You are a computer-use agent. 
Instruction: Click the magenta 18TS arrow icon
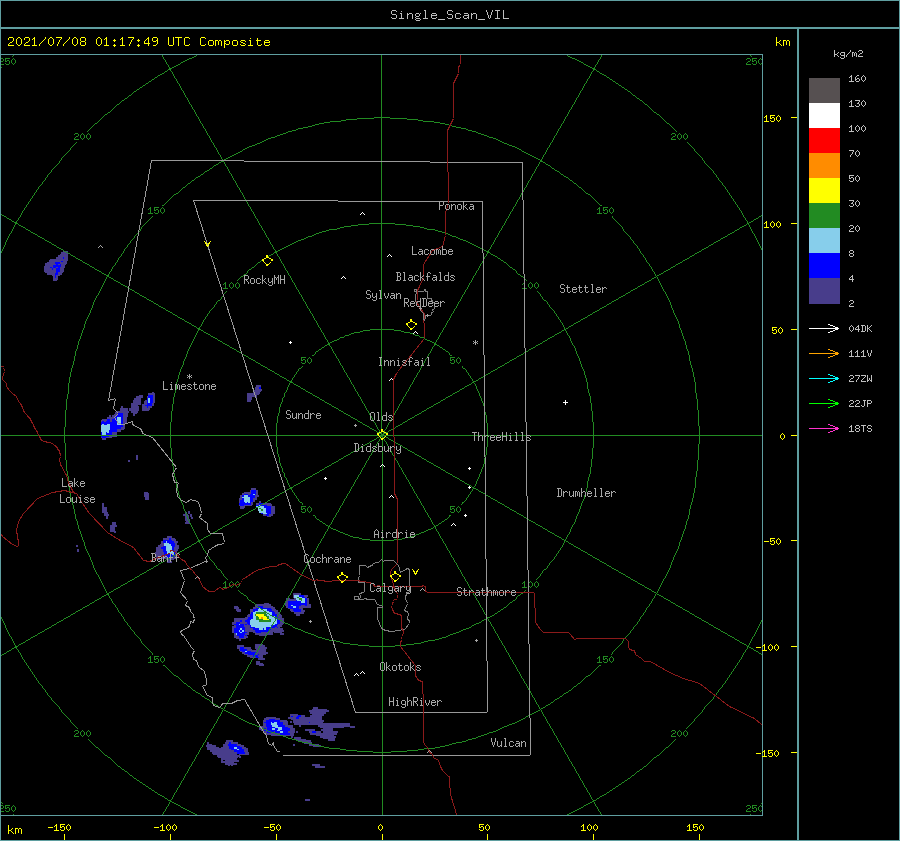click(x=824, y=429)
